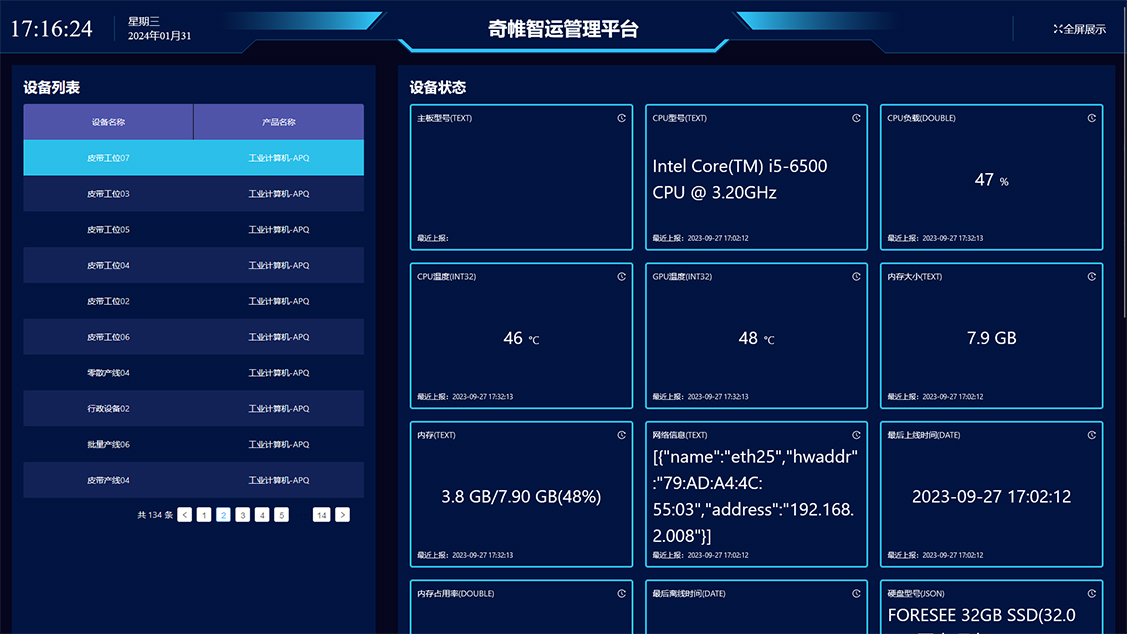This screenshot has width=1127, height=634.
Task: Click the GPU温度 card clock icon
Action: [x=856, y=276]
